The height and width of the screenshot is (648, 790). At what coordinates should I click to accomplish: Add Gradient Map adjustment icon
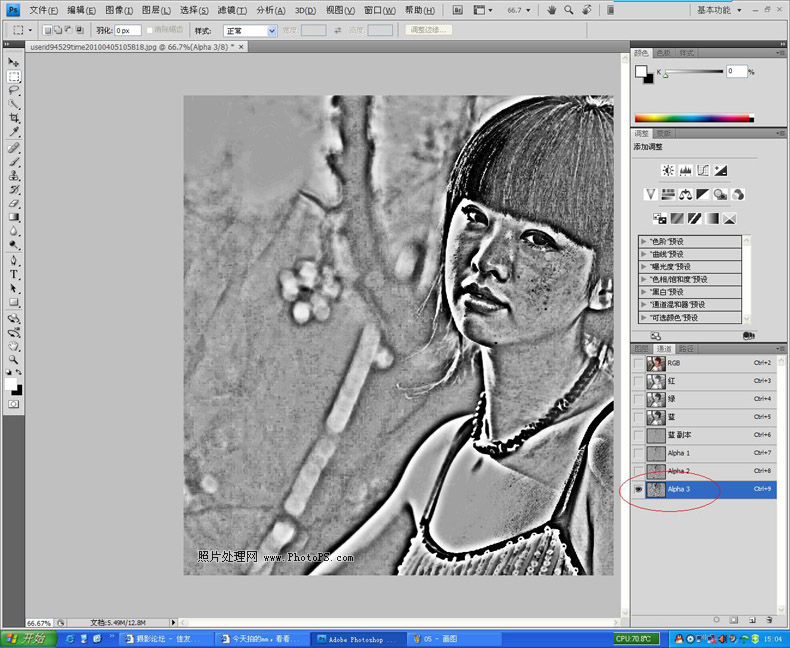coord(712,218)
